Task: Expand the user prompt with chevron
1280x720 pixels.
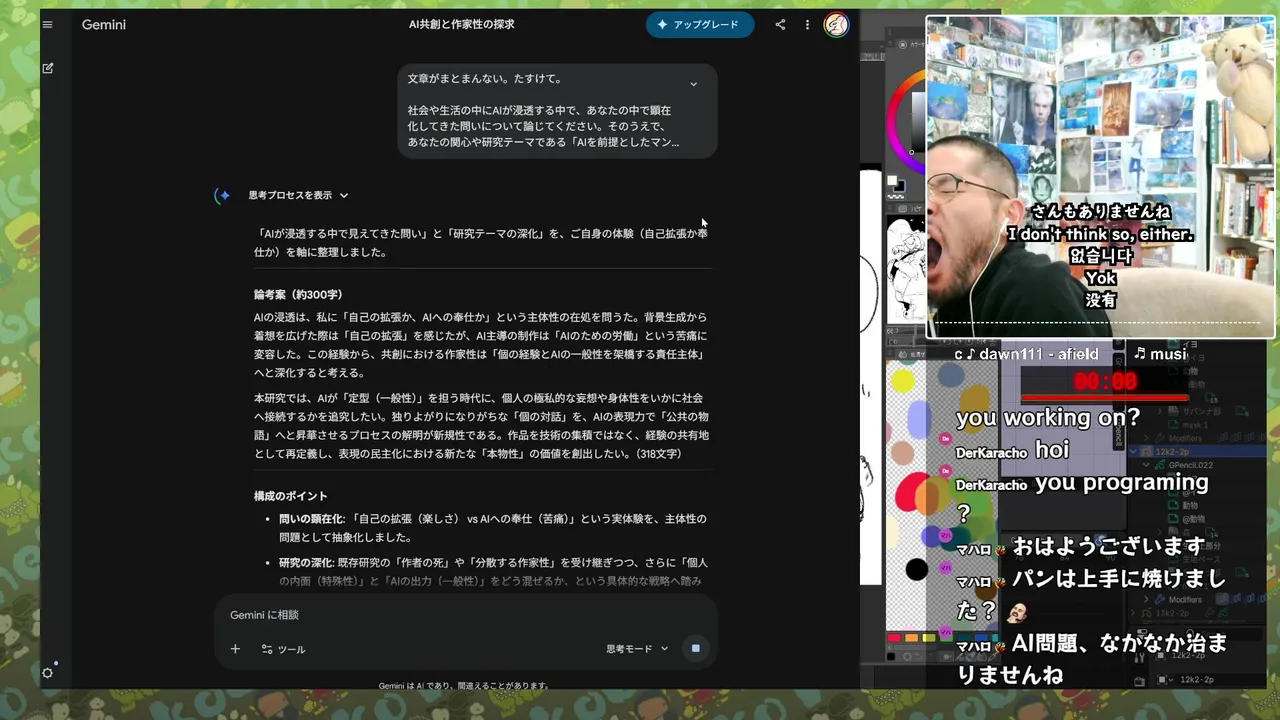Action: (x=694, y=84)
